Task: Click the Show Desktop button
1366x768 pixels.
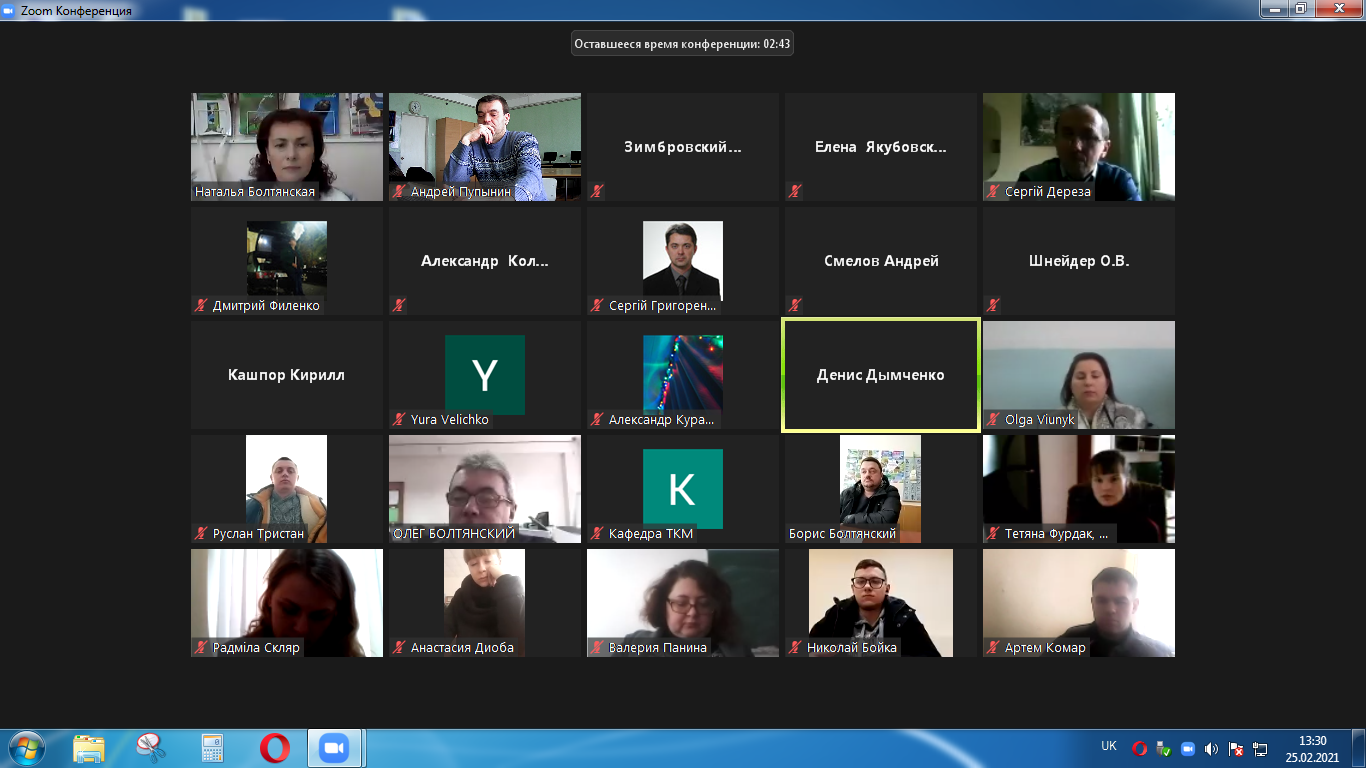Action: 1358,748
